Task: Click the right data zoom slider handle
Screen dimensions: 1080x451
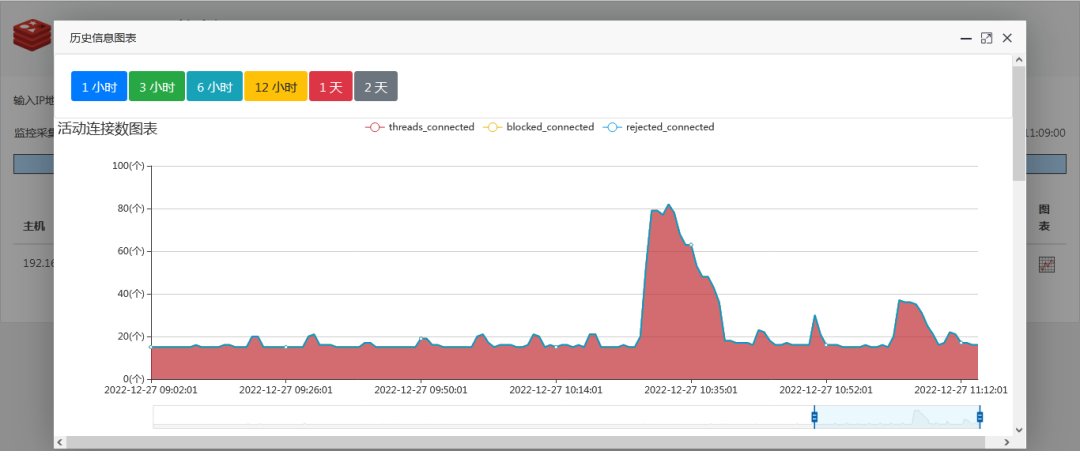Action: click(x=979, y=417)
